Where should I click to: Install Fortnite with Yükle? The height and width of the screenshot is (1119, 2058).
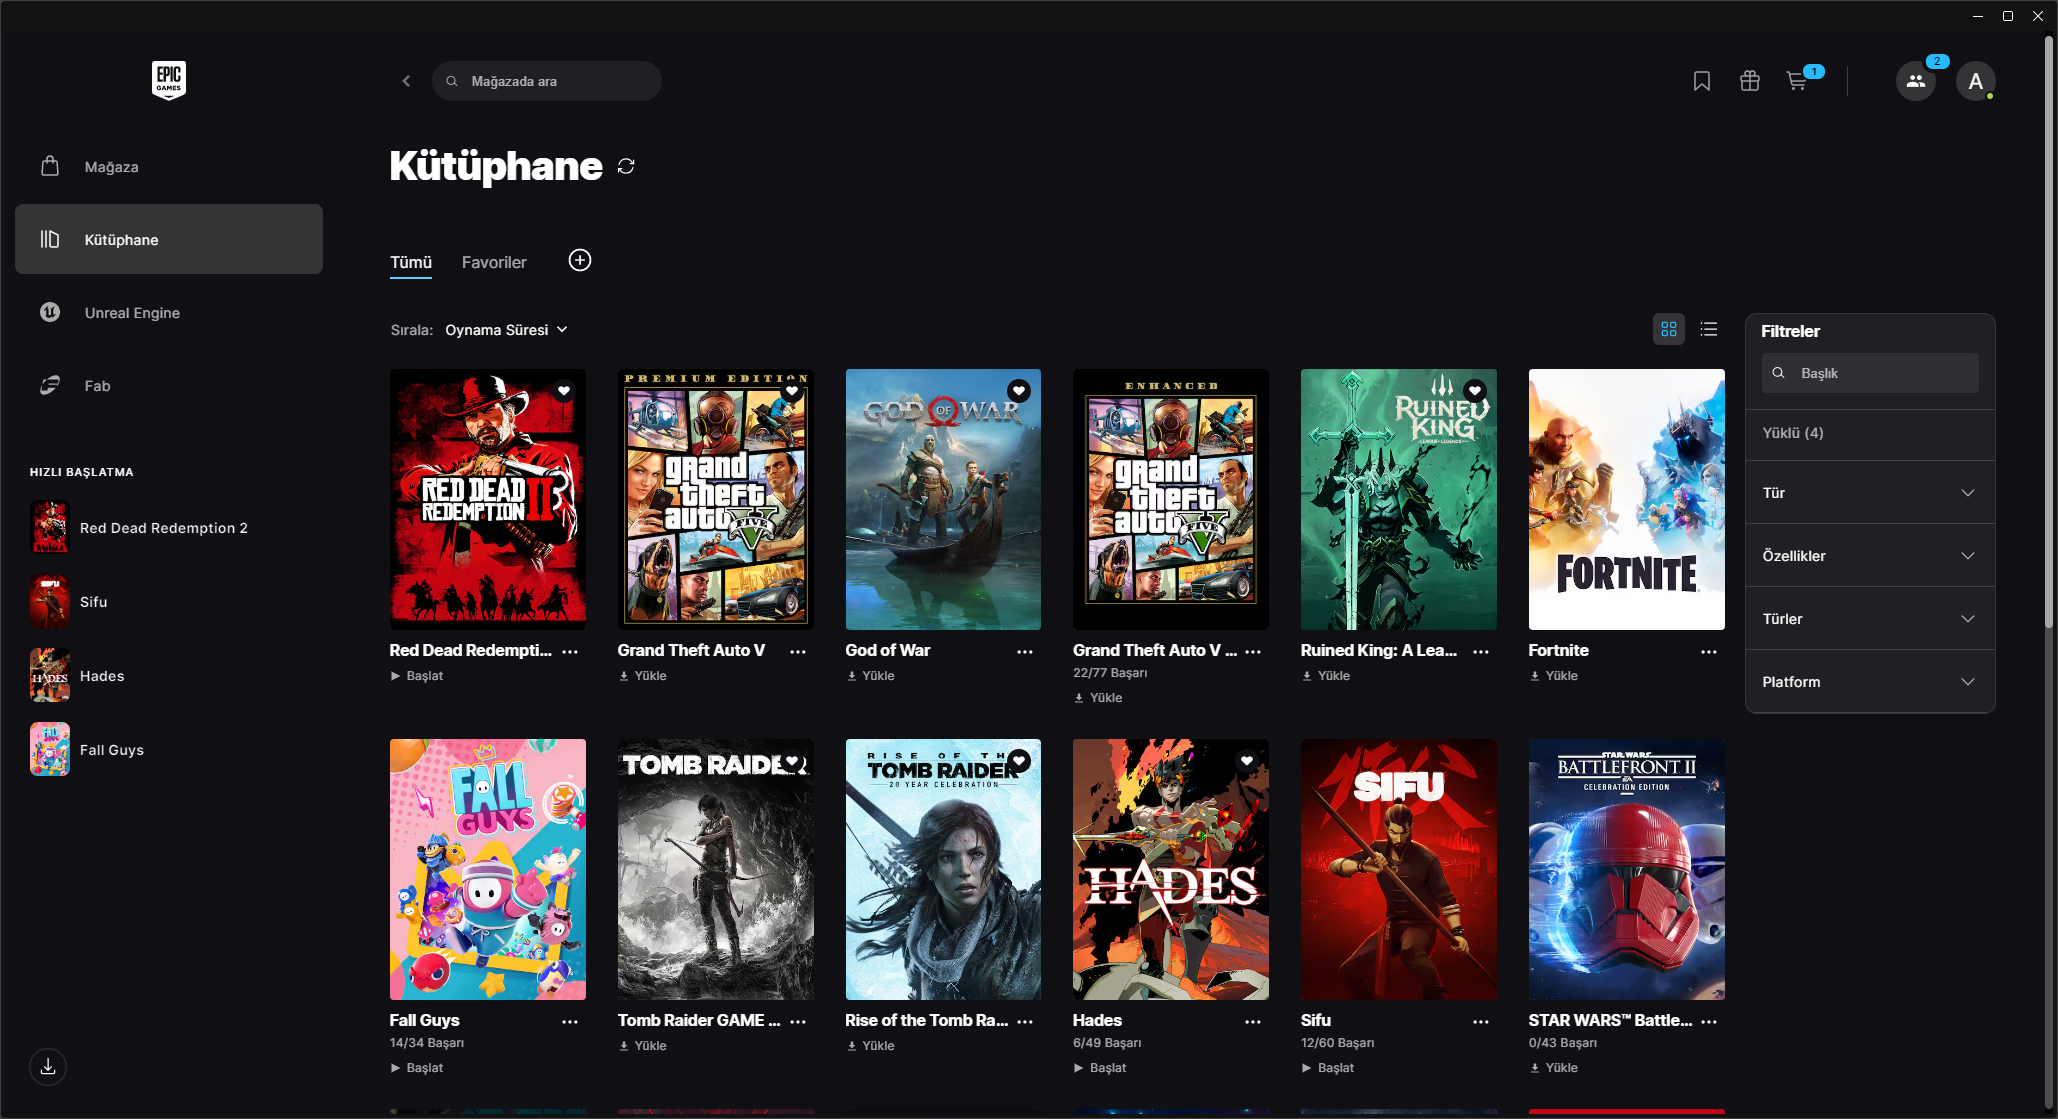click(x=1553, y=676)
